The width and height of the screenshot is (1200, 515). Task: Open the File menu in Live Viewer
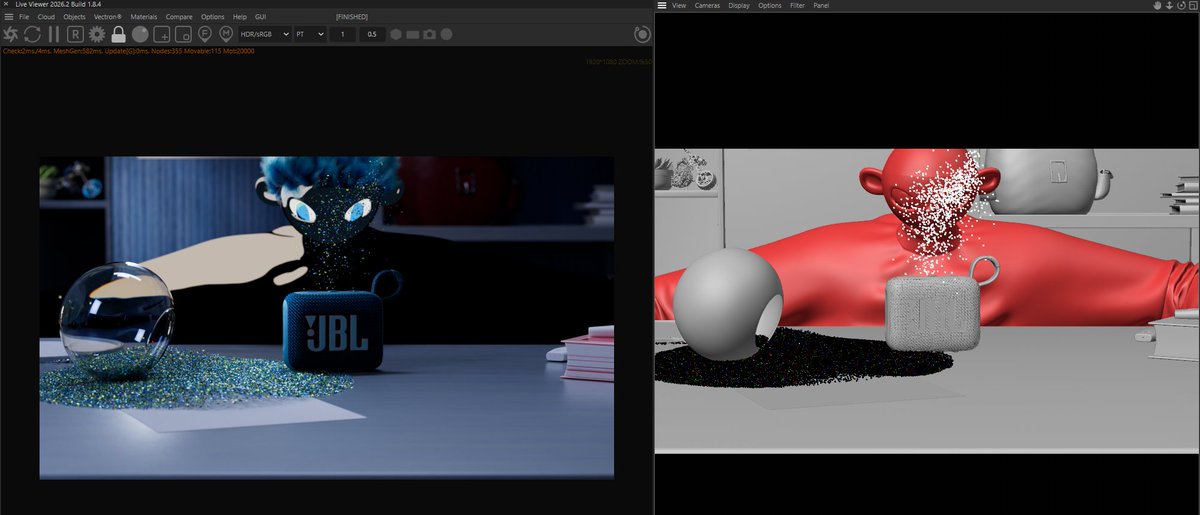(24, 17)
